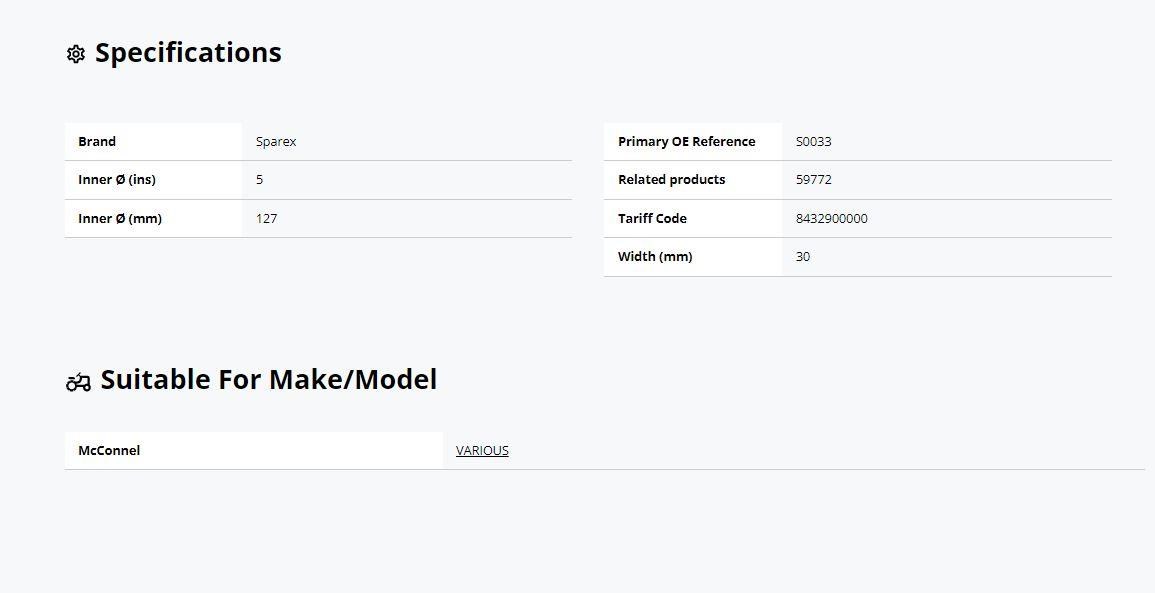Click the tractor icon beside Suitable For Make/Model

click(x=78, y=382)
